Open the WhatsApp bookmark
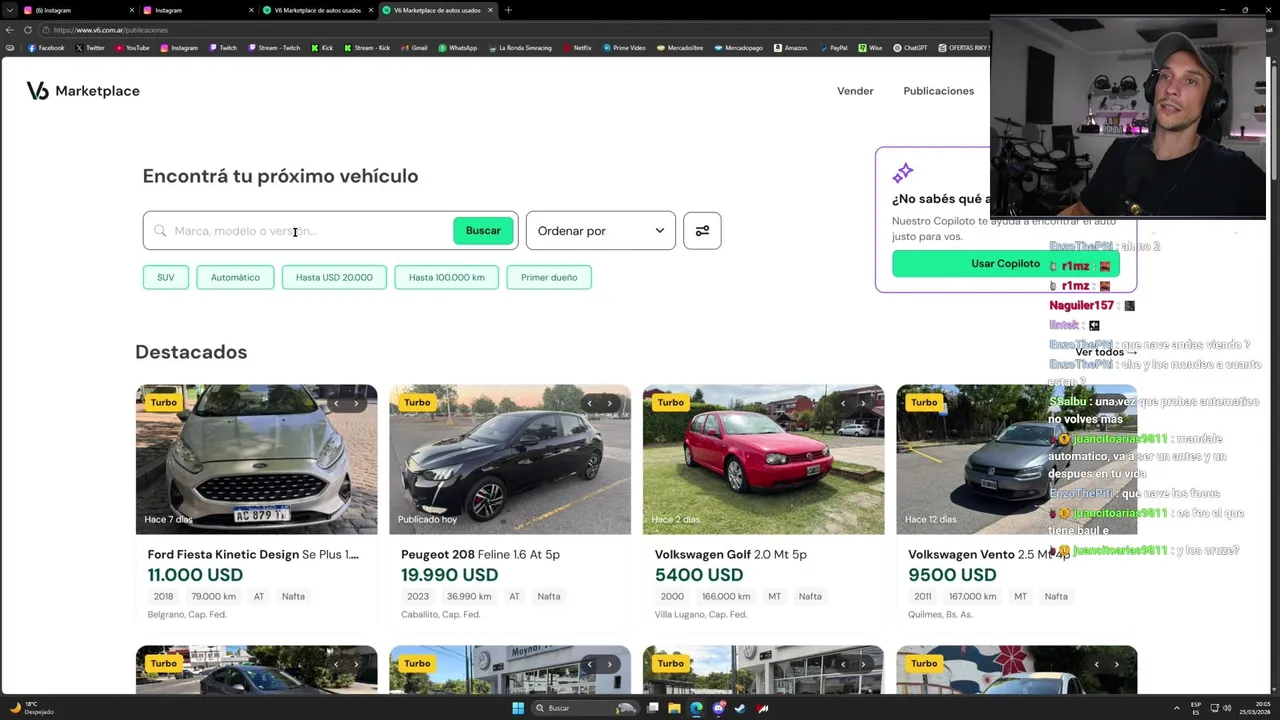Image resolution: width=1280 pixels, height=720 pixels. tap(458, 48)
